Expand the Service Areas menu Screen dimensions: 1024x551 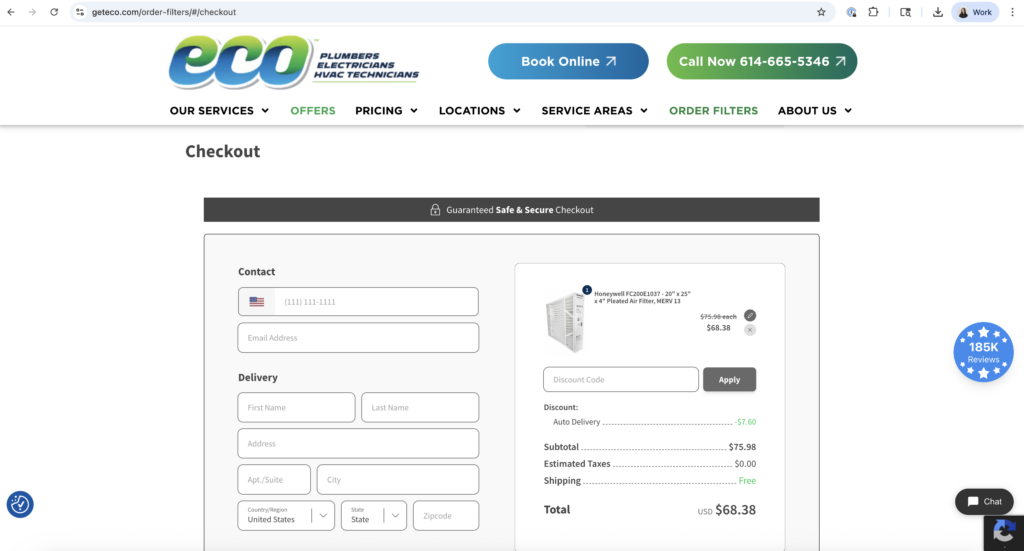pos(594,111)
